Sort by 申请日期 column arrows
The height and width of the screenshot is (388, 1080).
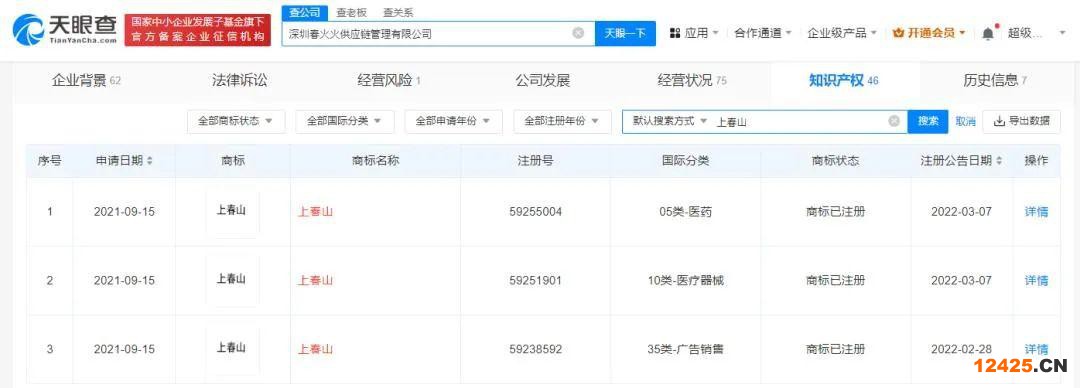(x=149, y=161)
